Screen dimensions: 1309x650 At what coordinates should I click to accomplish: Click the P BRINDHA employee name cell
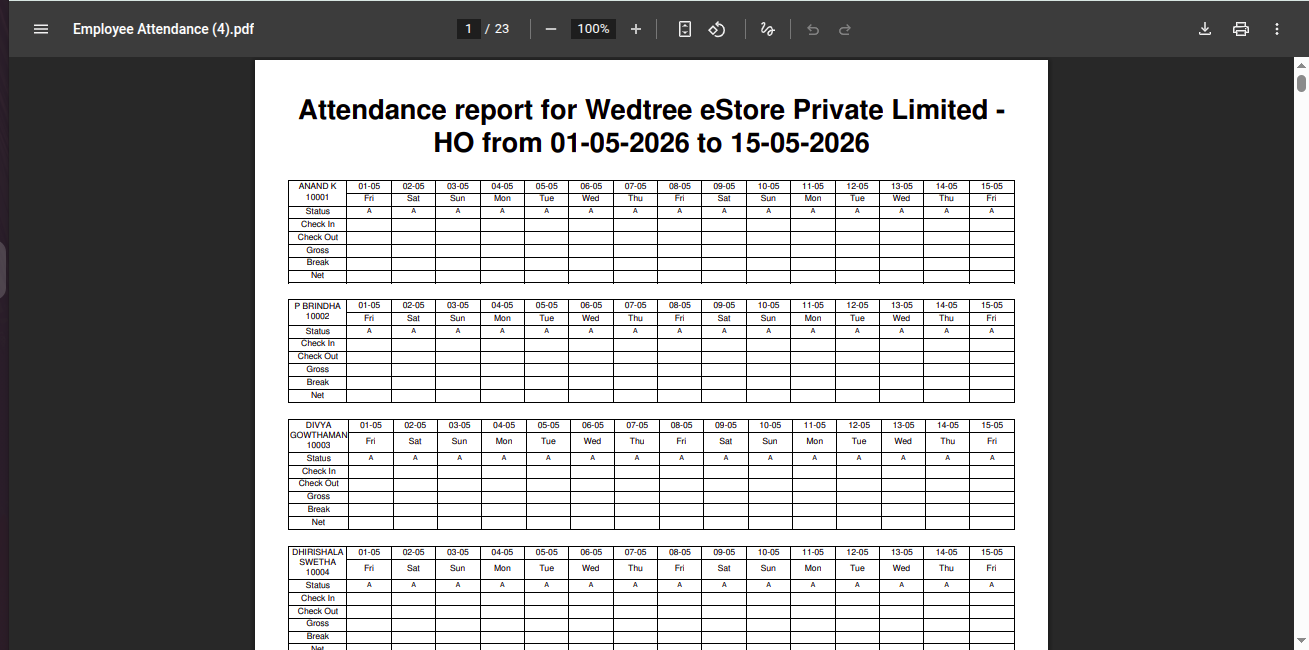pos(317,311)
